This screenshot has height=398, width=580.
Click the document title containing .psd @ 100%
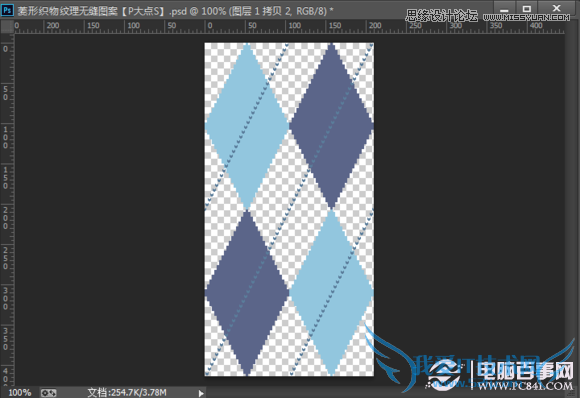[175, 11]
